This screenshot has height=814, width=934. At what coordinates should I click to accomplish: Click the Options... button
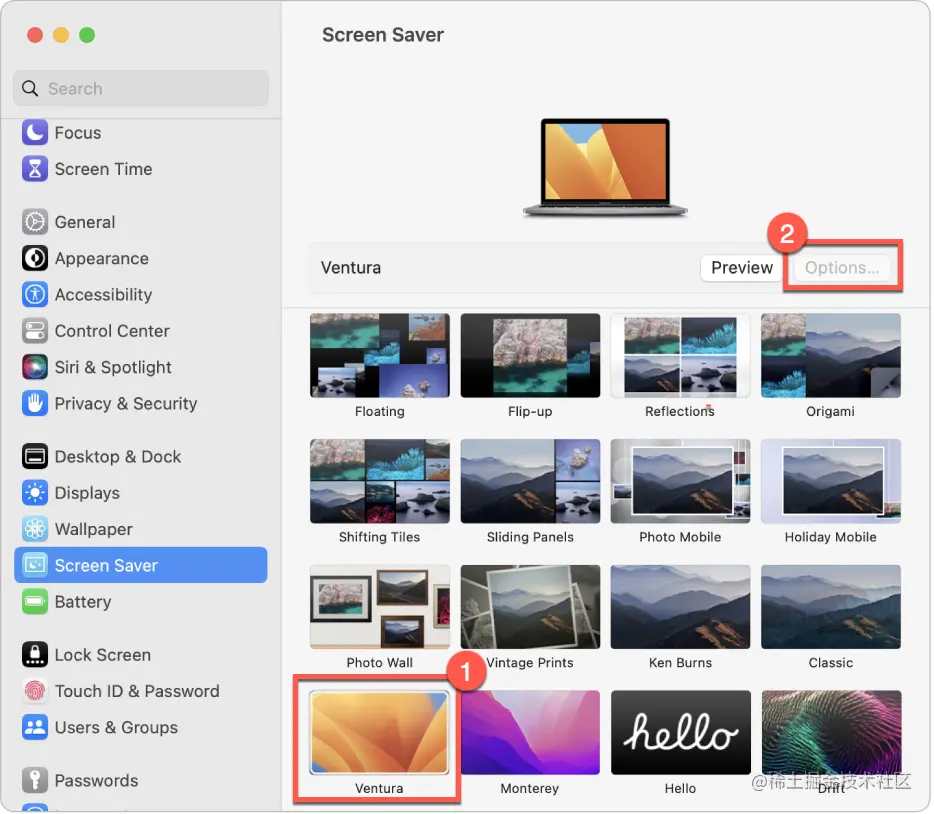[x=842, y=267]
